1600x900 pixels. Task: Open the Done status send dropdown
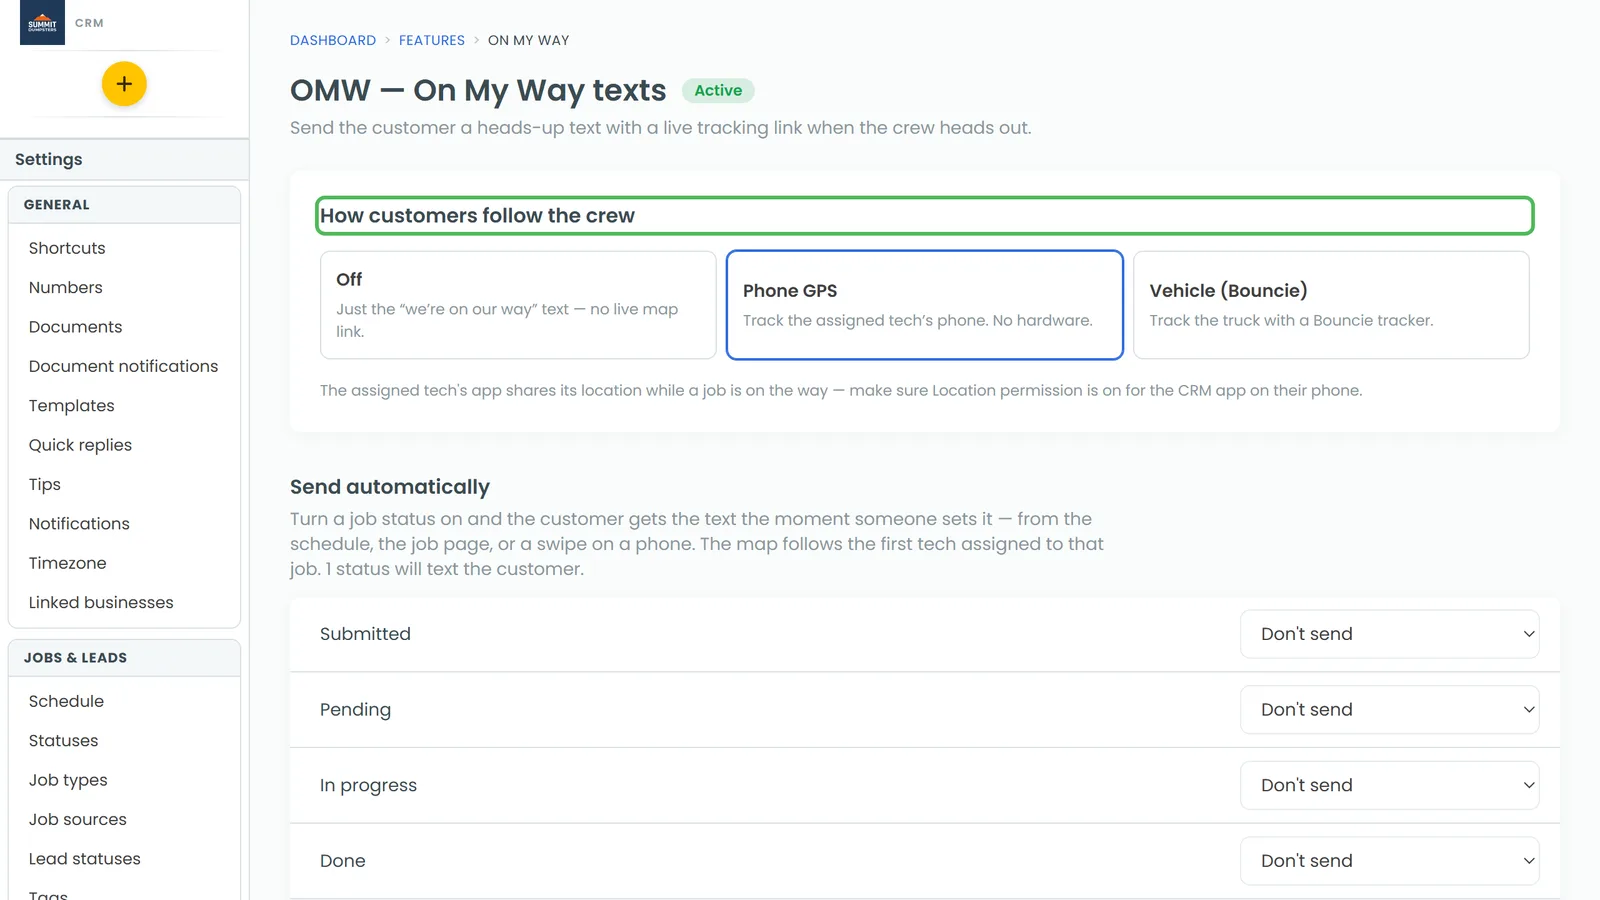pos(1390,861)
